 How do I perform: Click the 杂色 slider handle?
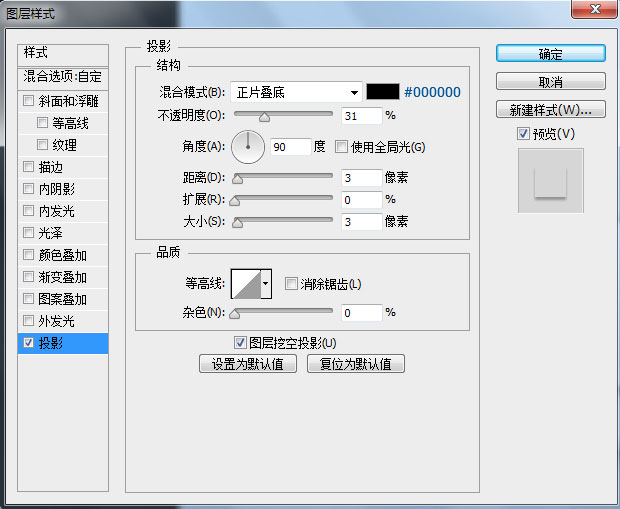234,314
